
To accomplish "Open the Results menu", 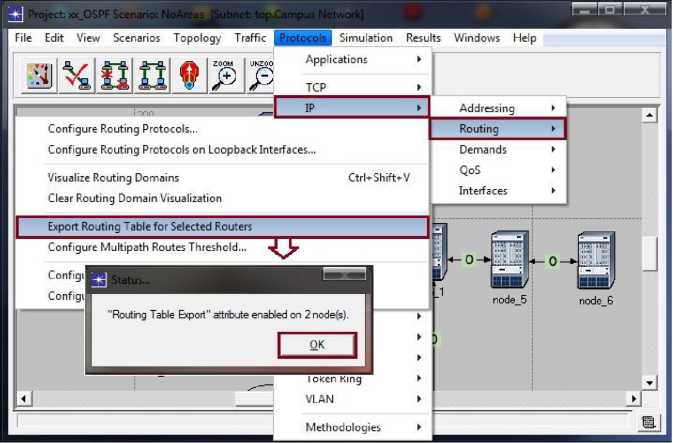I will (423, 38).
